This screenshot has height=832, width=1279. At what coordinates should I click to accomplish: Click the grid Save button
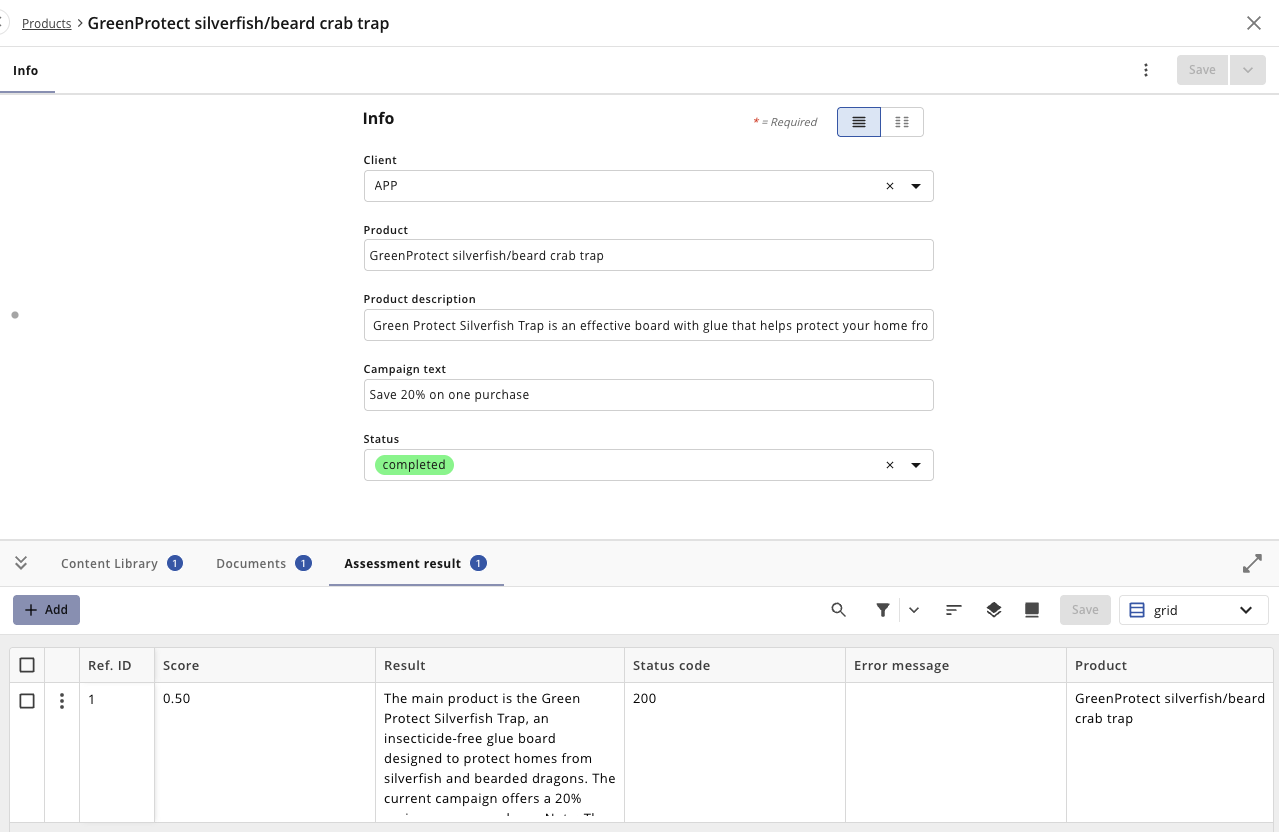1085,610
